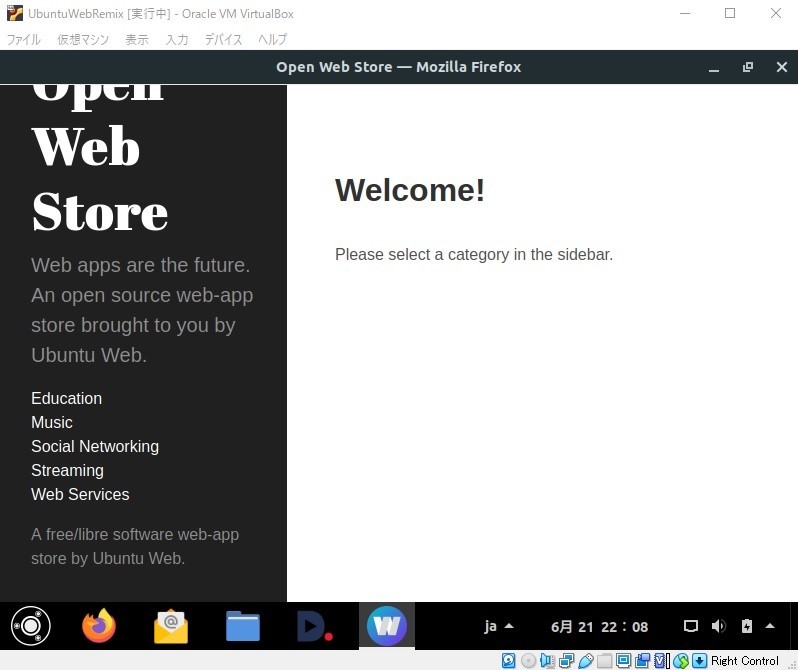Screen dimensions: 798x670
Task: Open the Music category
Action: coord(52,422)
